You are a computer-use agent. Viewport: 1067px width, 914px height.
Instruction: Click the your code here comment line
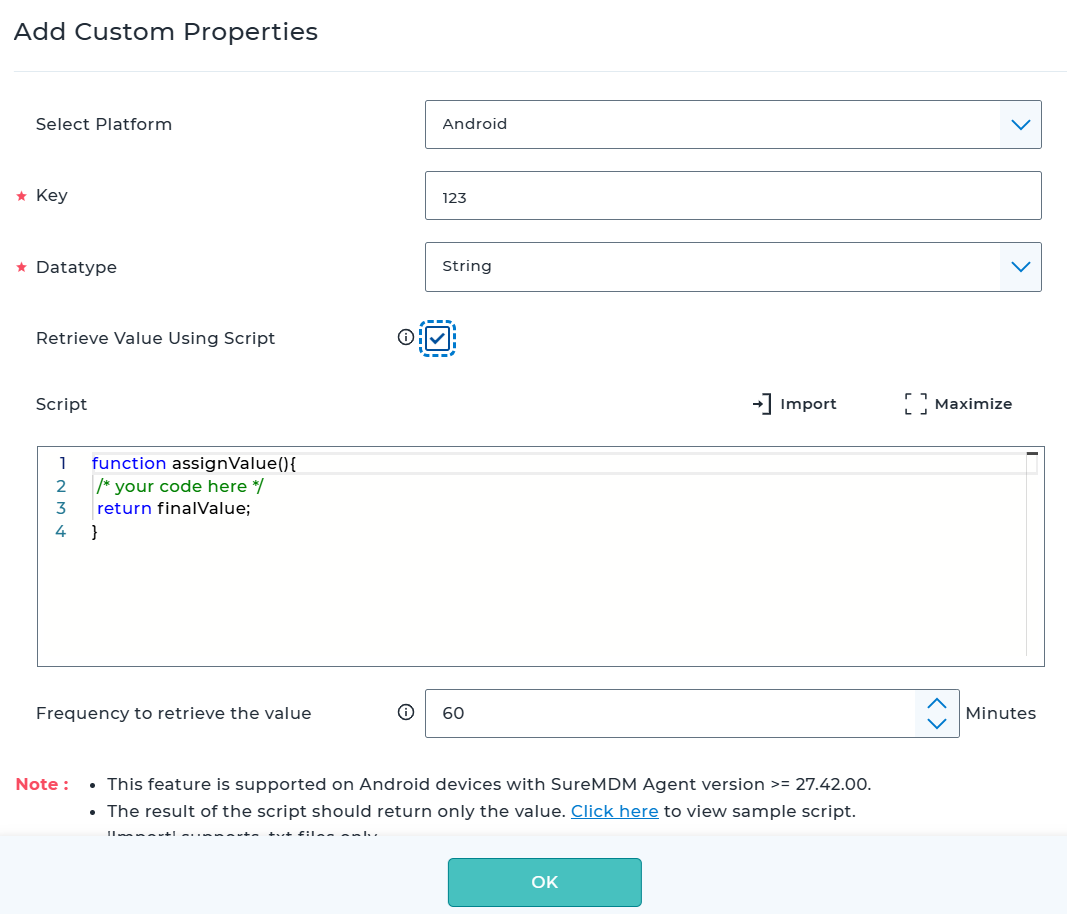180,487
